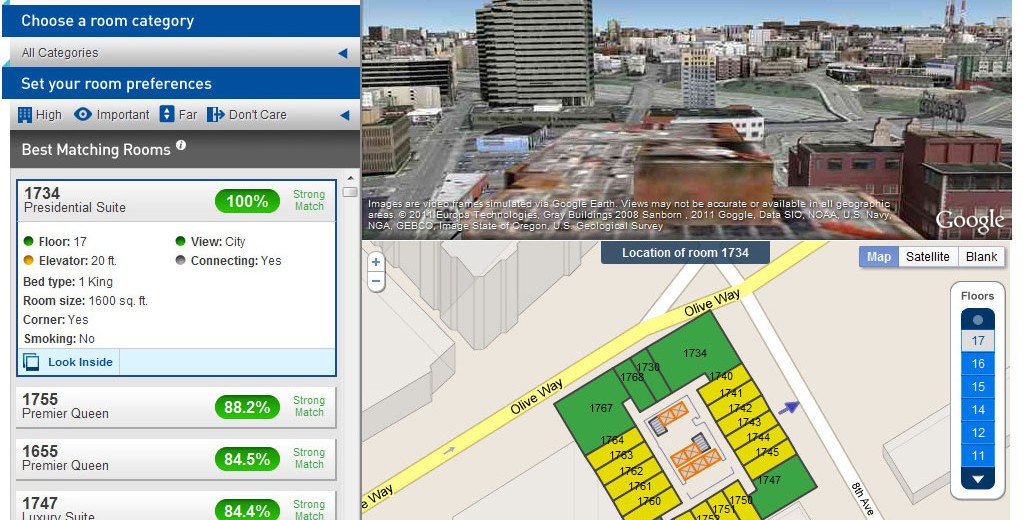The width and height of the screenshot is (1023, 520).
Task: Click the info icon beside Best Matching Rooms
Action: (x=181, y=146)
